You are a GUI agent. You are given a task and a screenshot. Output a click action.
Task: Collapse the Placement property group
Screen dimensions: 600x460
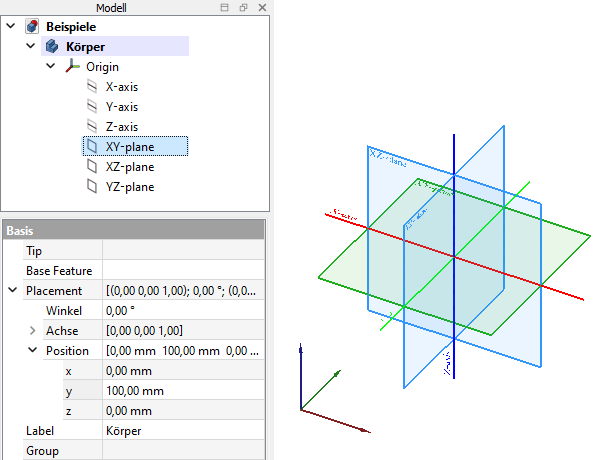pos(12,291)
